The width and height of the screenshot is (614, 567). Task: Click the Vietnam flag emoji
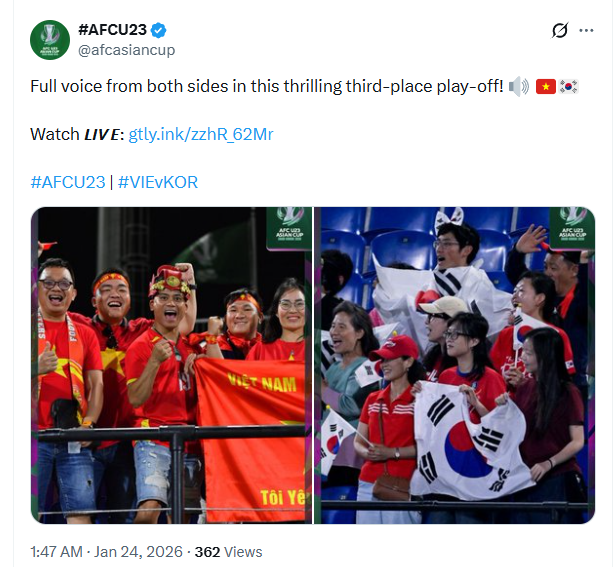pyautogui.click(x=546, y=87)
